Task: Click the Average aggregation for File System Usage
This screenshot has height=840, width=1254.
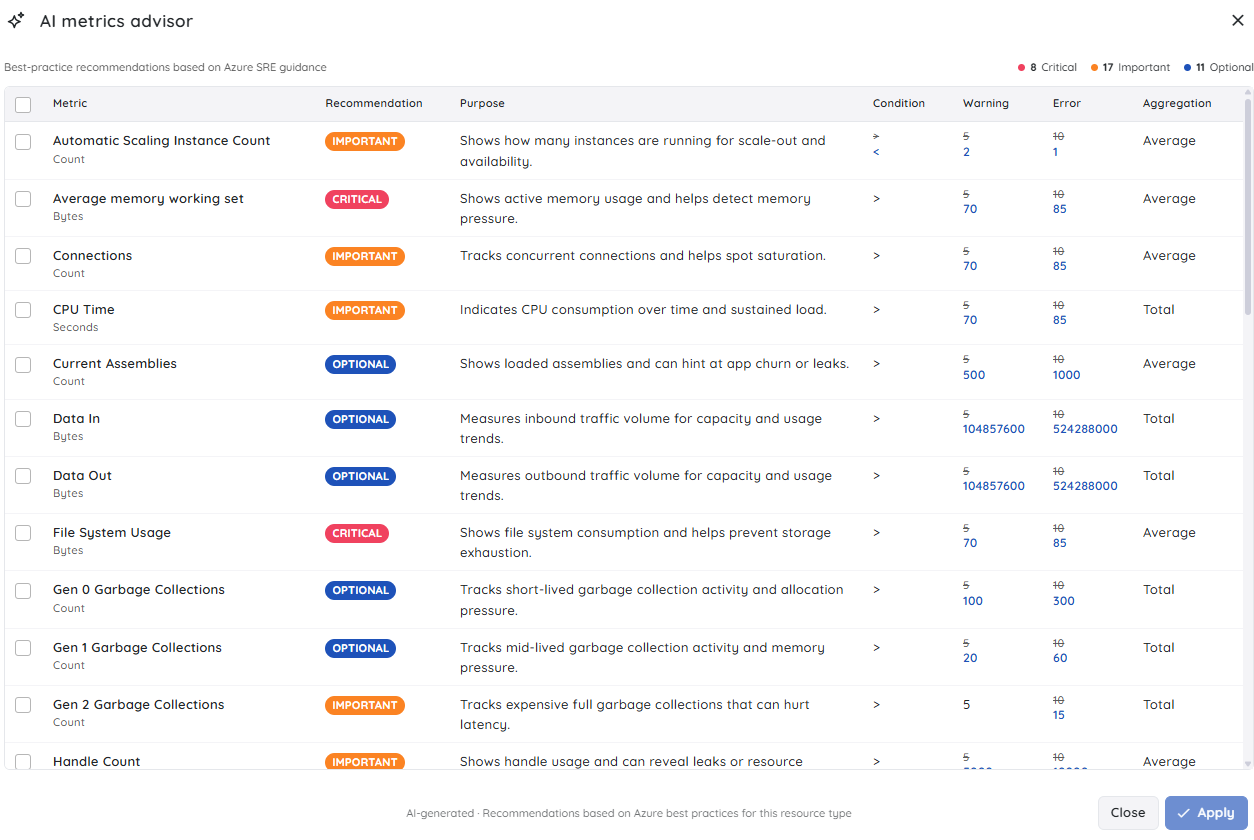Action: (1169, 533)
